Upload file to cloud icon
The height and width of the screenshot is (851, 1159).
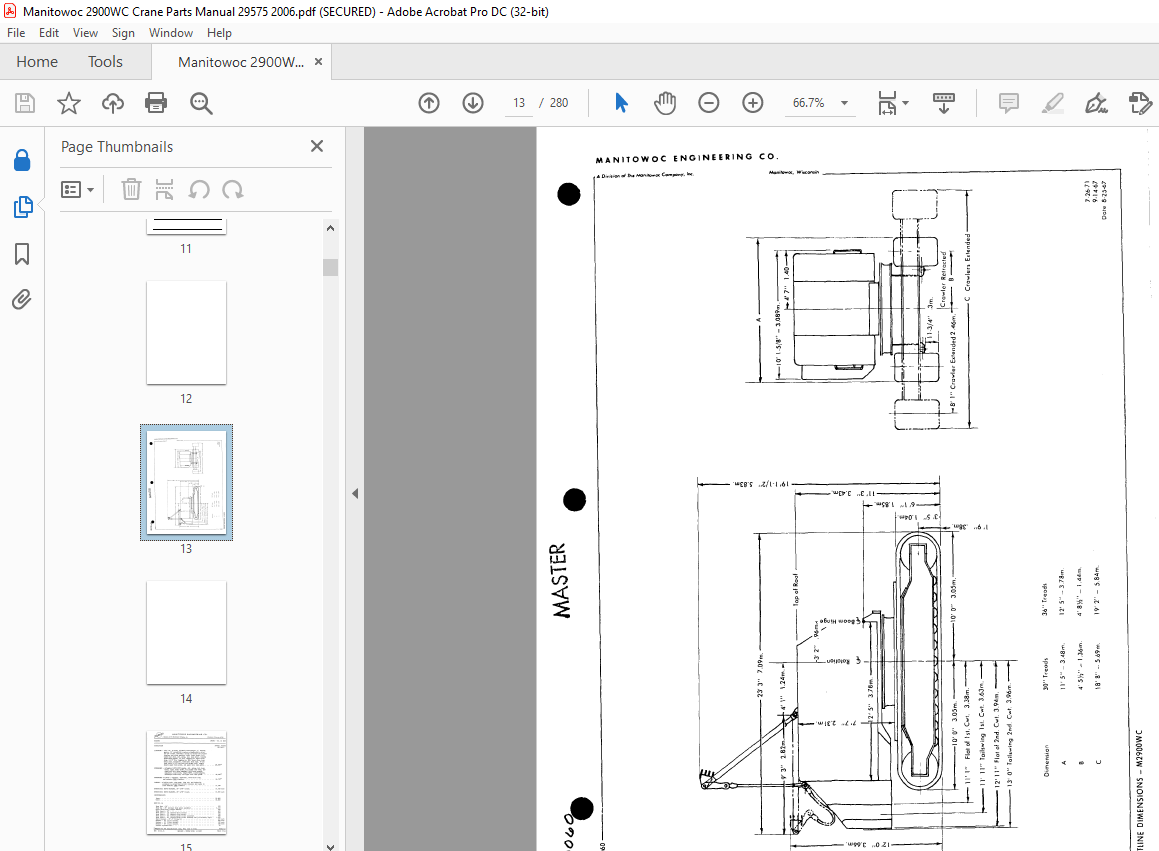tap(112, 103)
